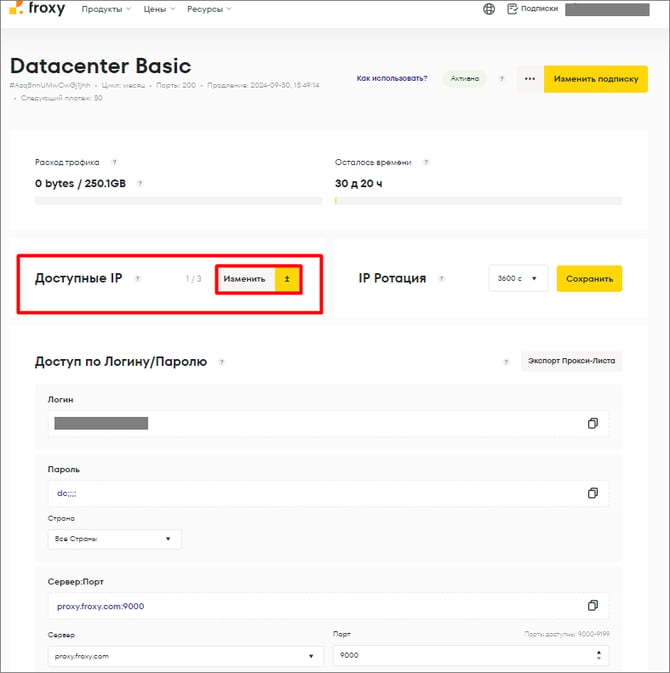Click the 0 bytes / 250.1GB text
This screenshot has height=673, width=670.
(x=80, y=184)
